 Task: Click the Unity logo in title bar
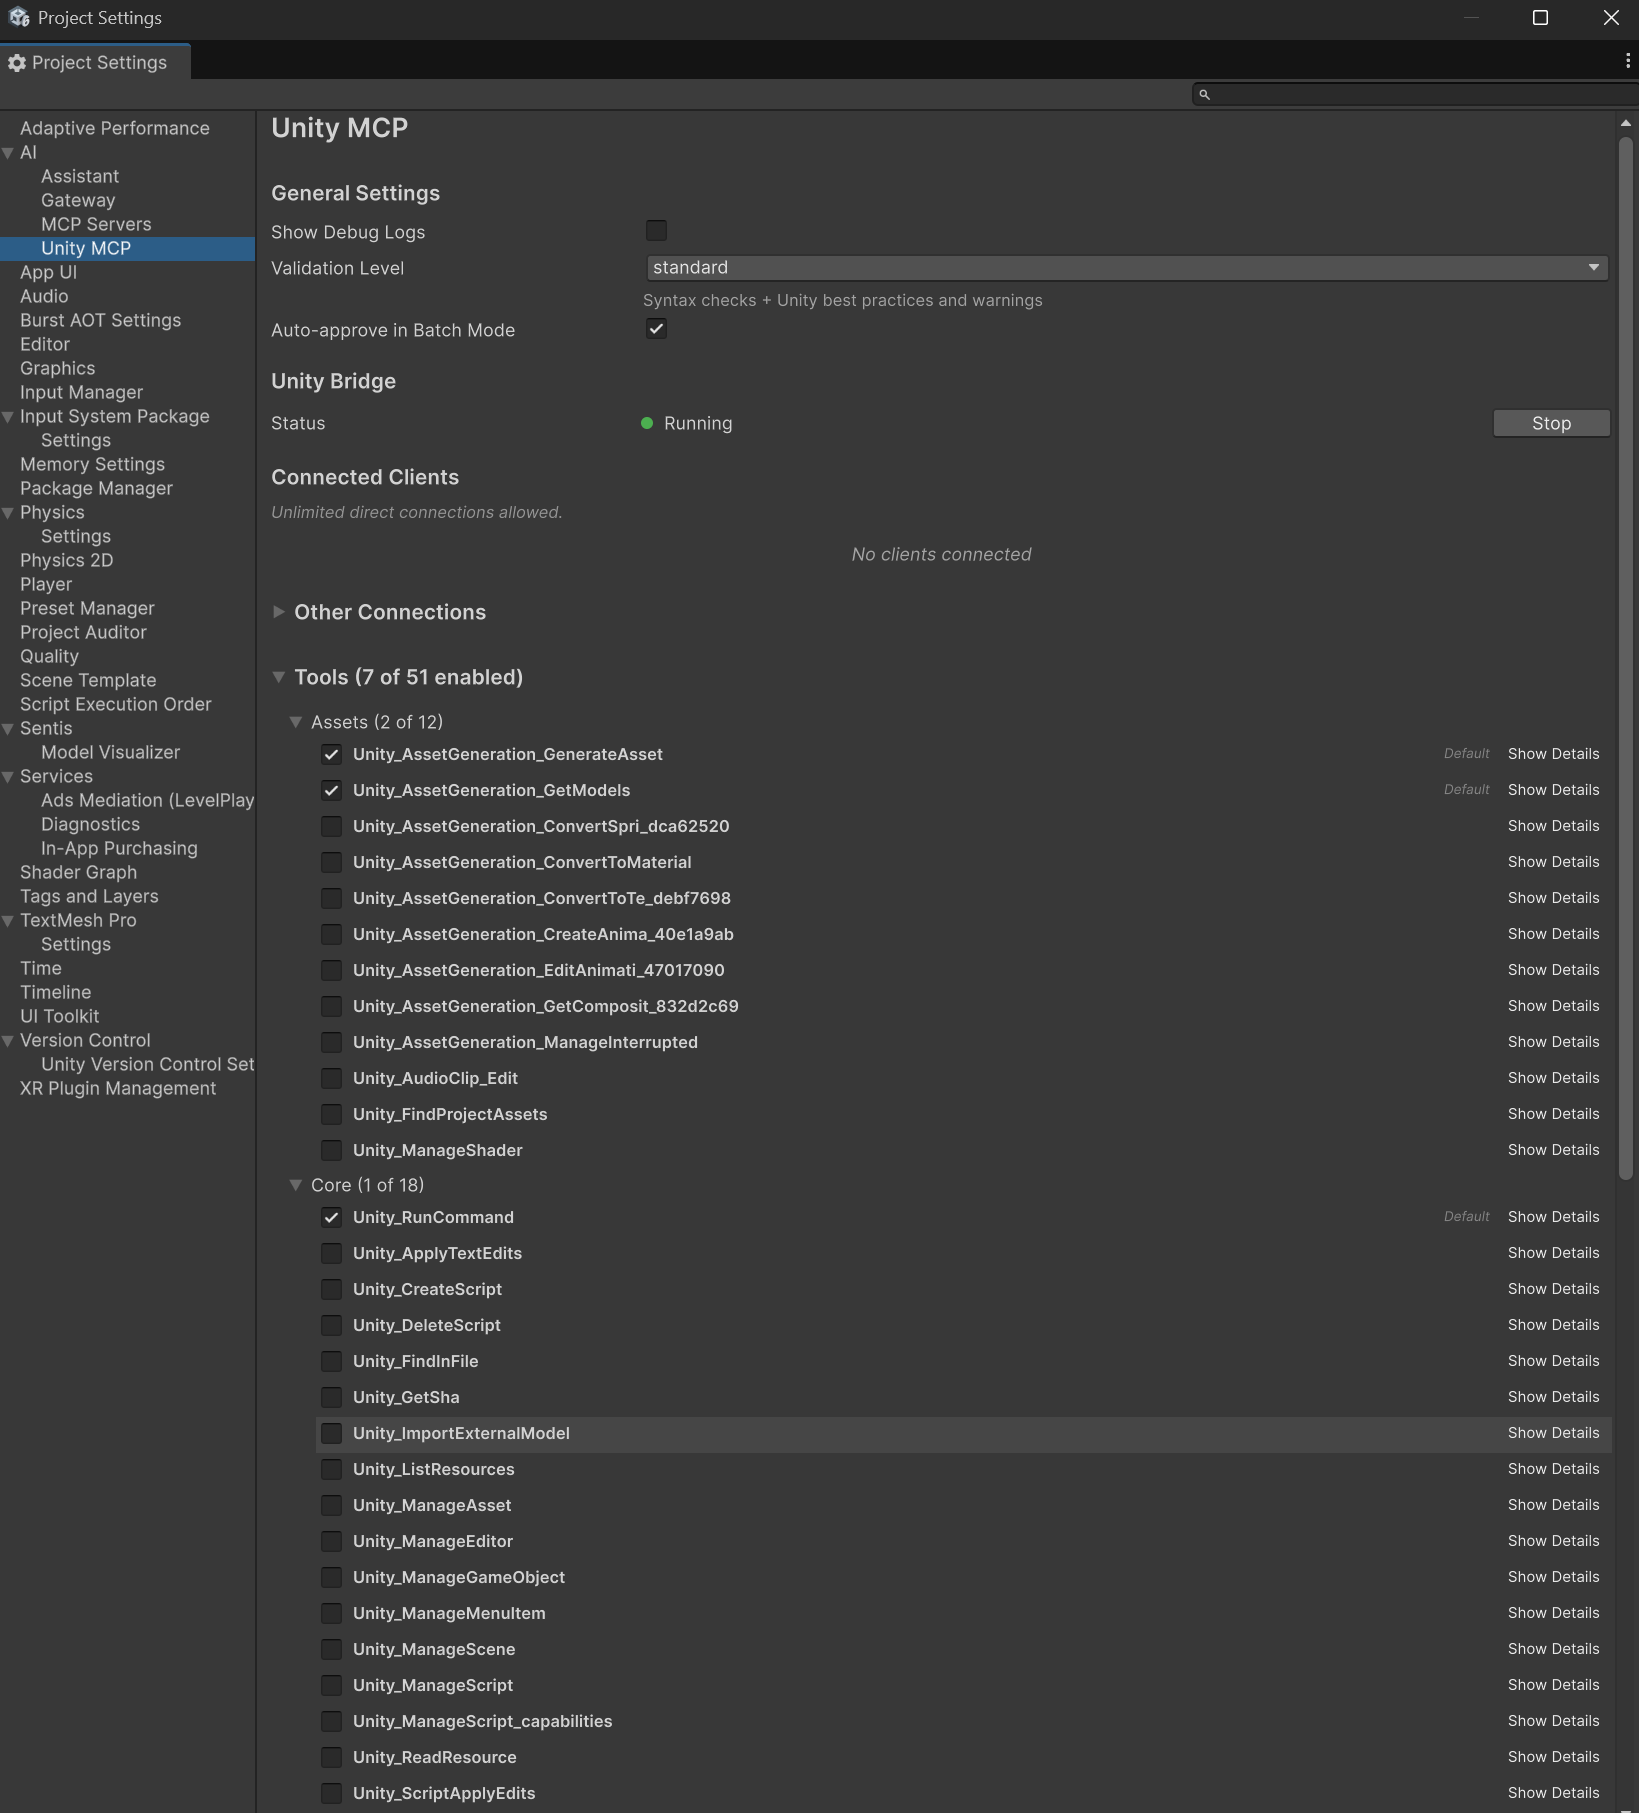click(x=19, y=18)
